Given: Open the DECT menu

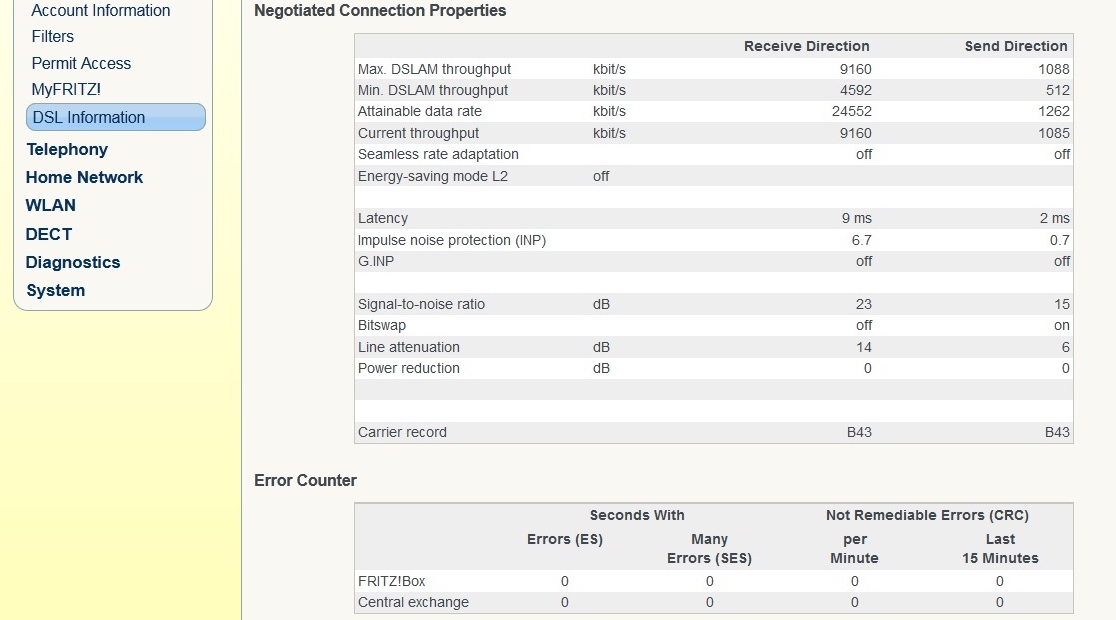Looking at the screenshot, I should 49,234.
